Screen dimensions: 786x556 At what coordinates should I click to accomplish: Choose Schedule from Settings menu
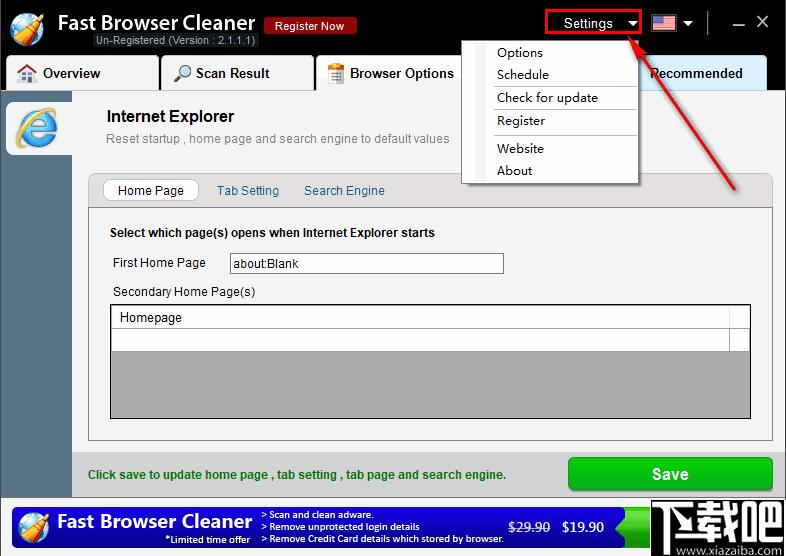522,75
